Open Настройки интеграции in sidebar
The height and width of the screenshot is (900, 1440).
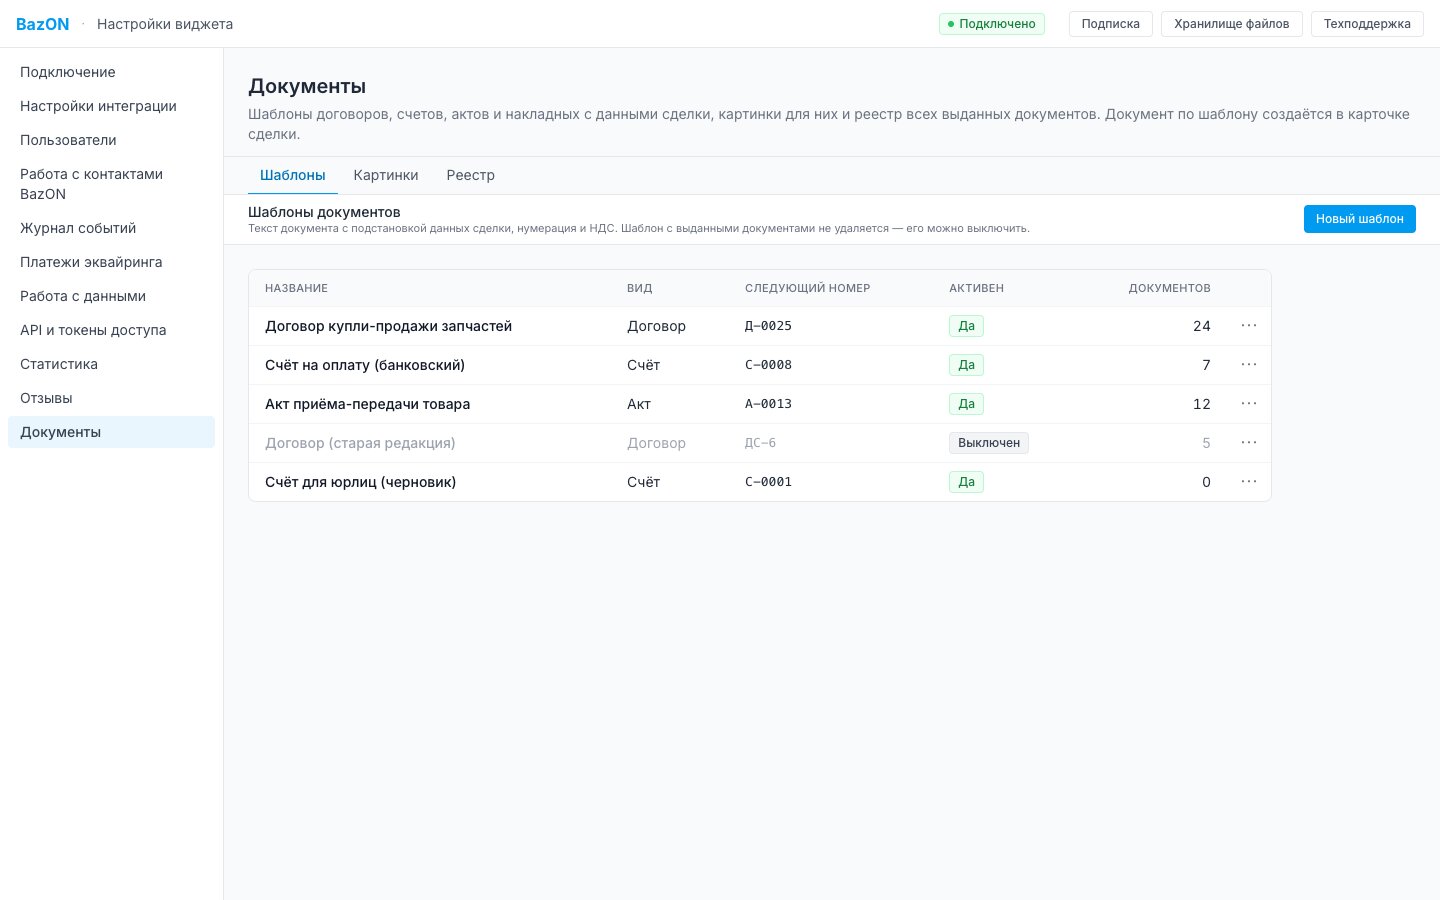111,106
